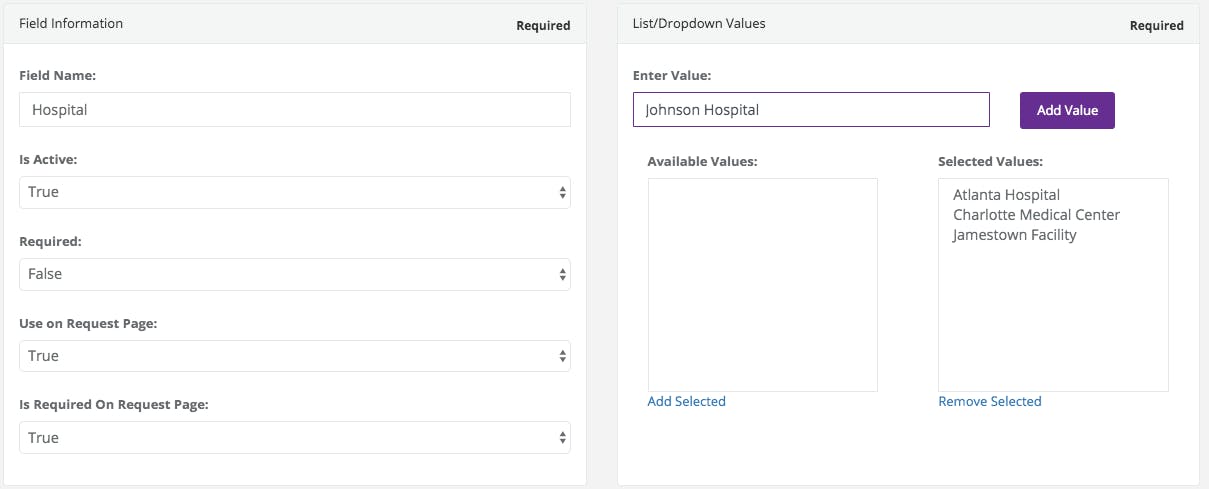
Task: Click inside the empty Available Values list
Action: 762,284
